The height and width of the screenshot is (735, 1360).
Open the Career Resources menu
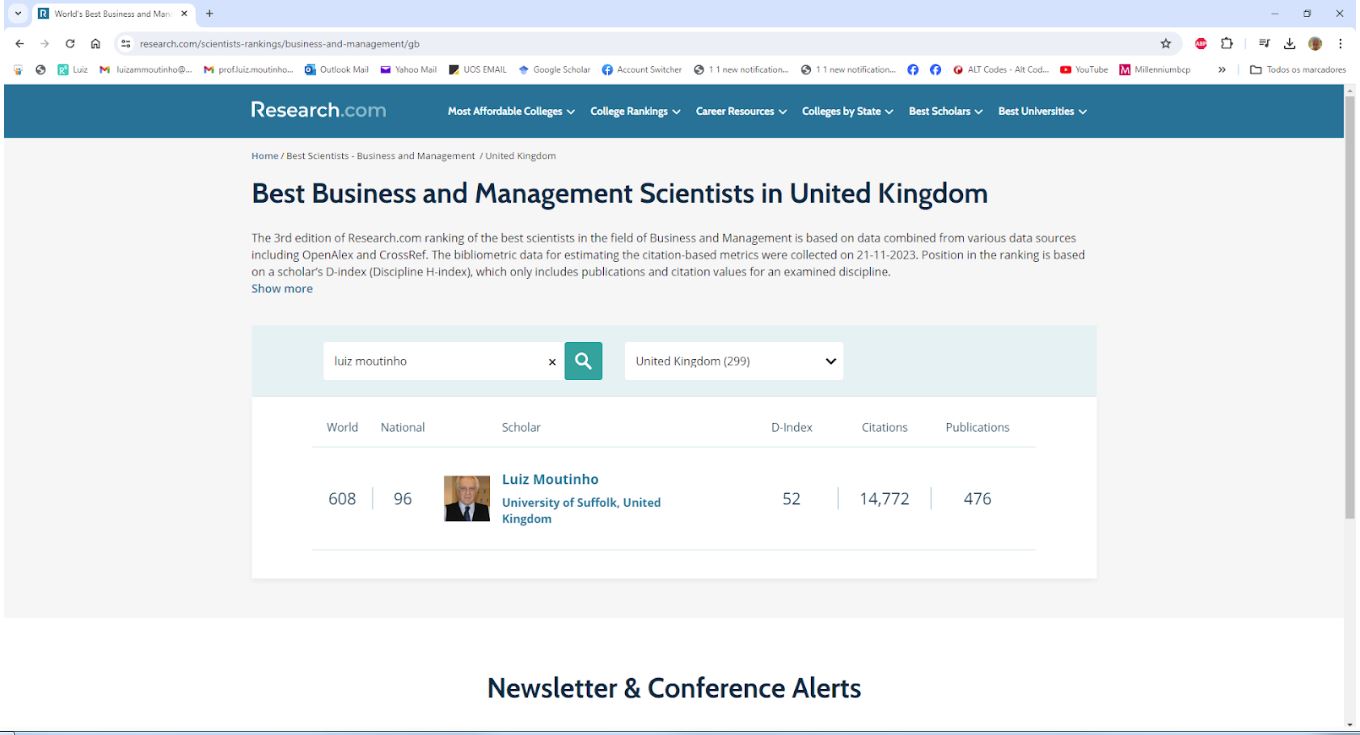tap(741, 111)
